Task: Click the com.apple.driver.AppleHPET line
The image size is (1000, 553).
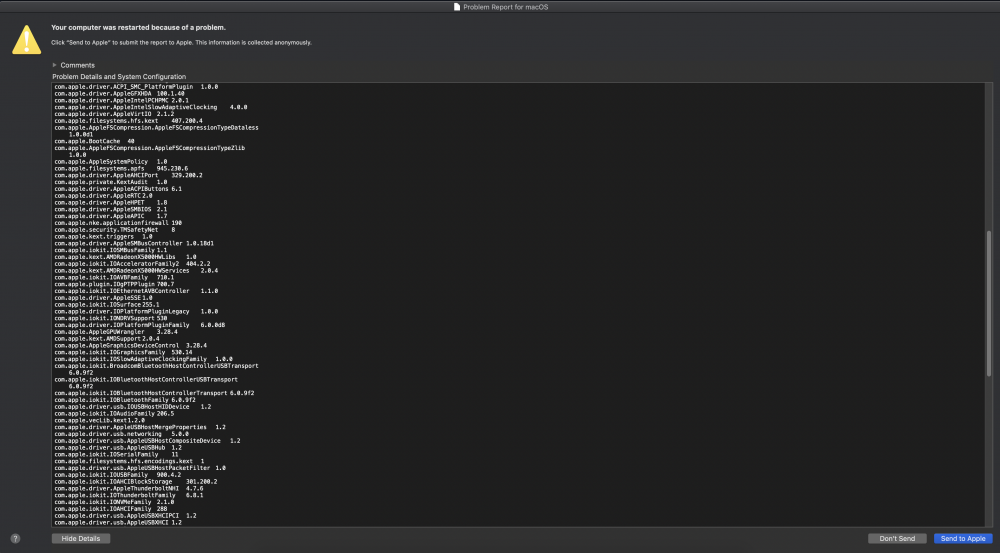Action: coord(110,203)
